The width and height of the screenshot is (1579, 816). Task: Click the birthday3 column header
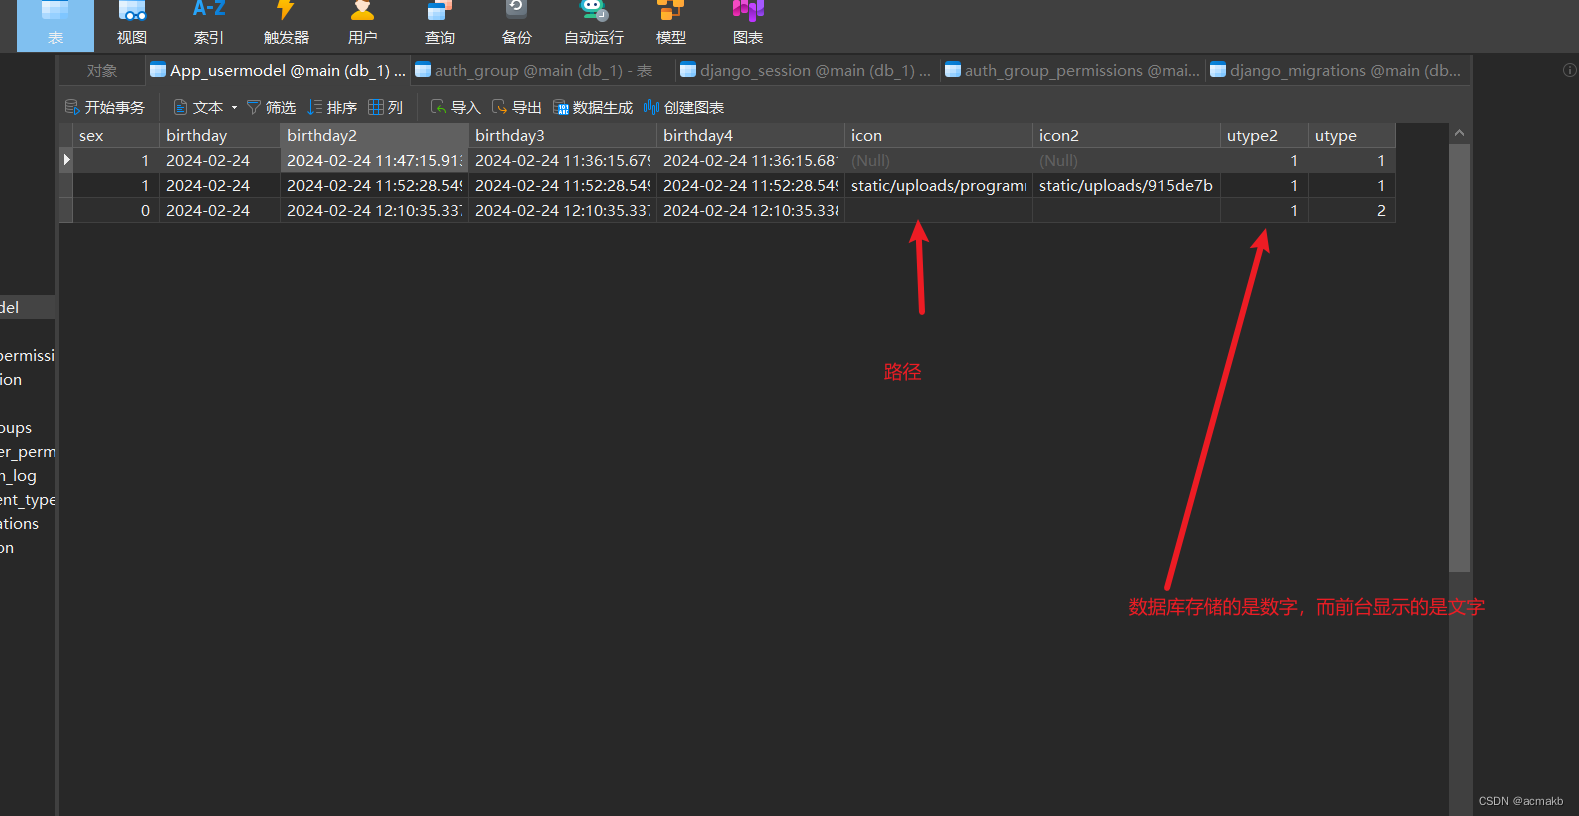[x=562, y=135]
